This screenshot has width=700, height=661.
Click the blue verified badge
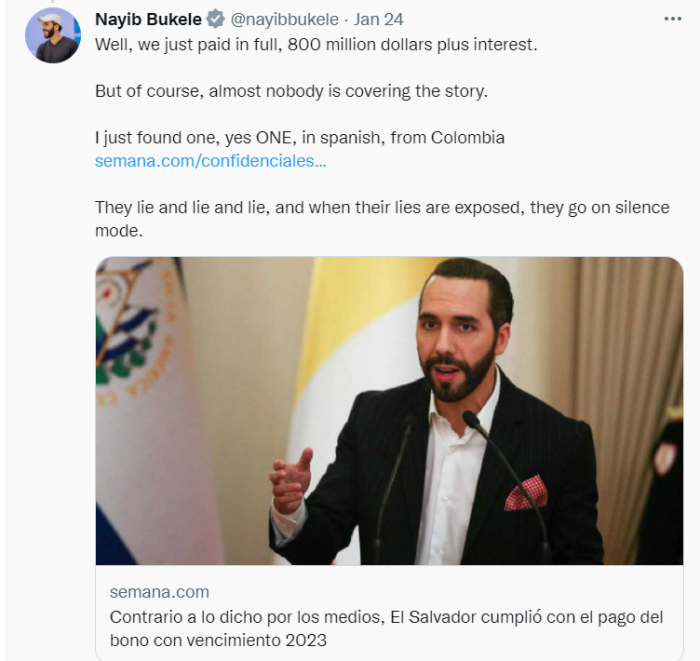pyautogui.click(x=215, y=20)
